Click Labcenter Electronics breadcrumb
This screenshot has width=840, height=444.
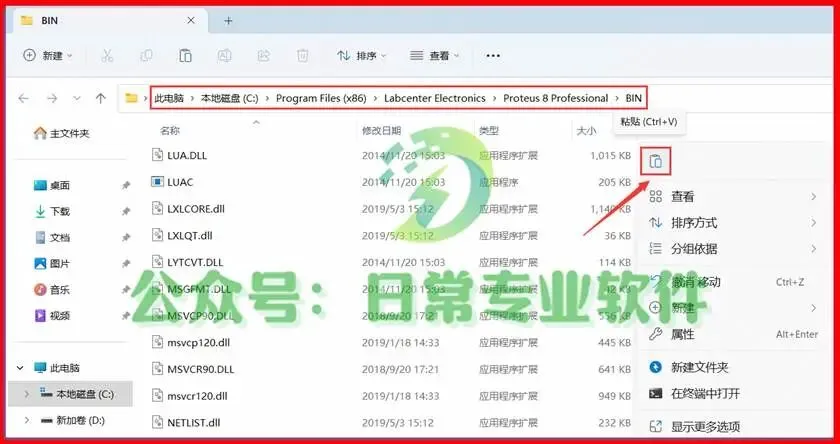[x=434, y=99]
